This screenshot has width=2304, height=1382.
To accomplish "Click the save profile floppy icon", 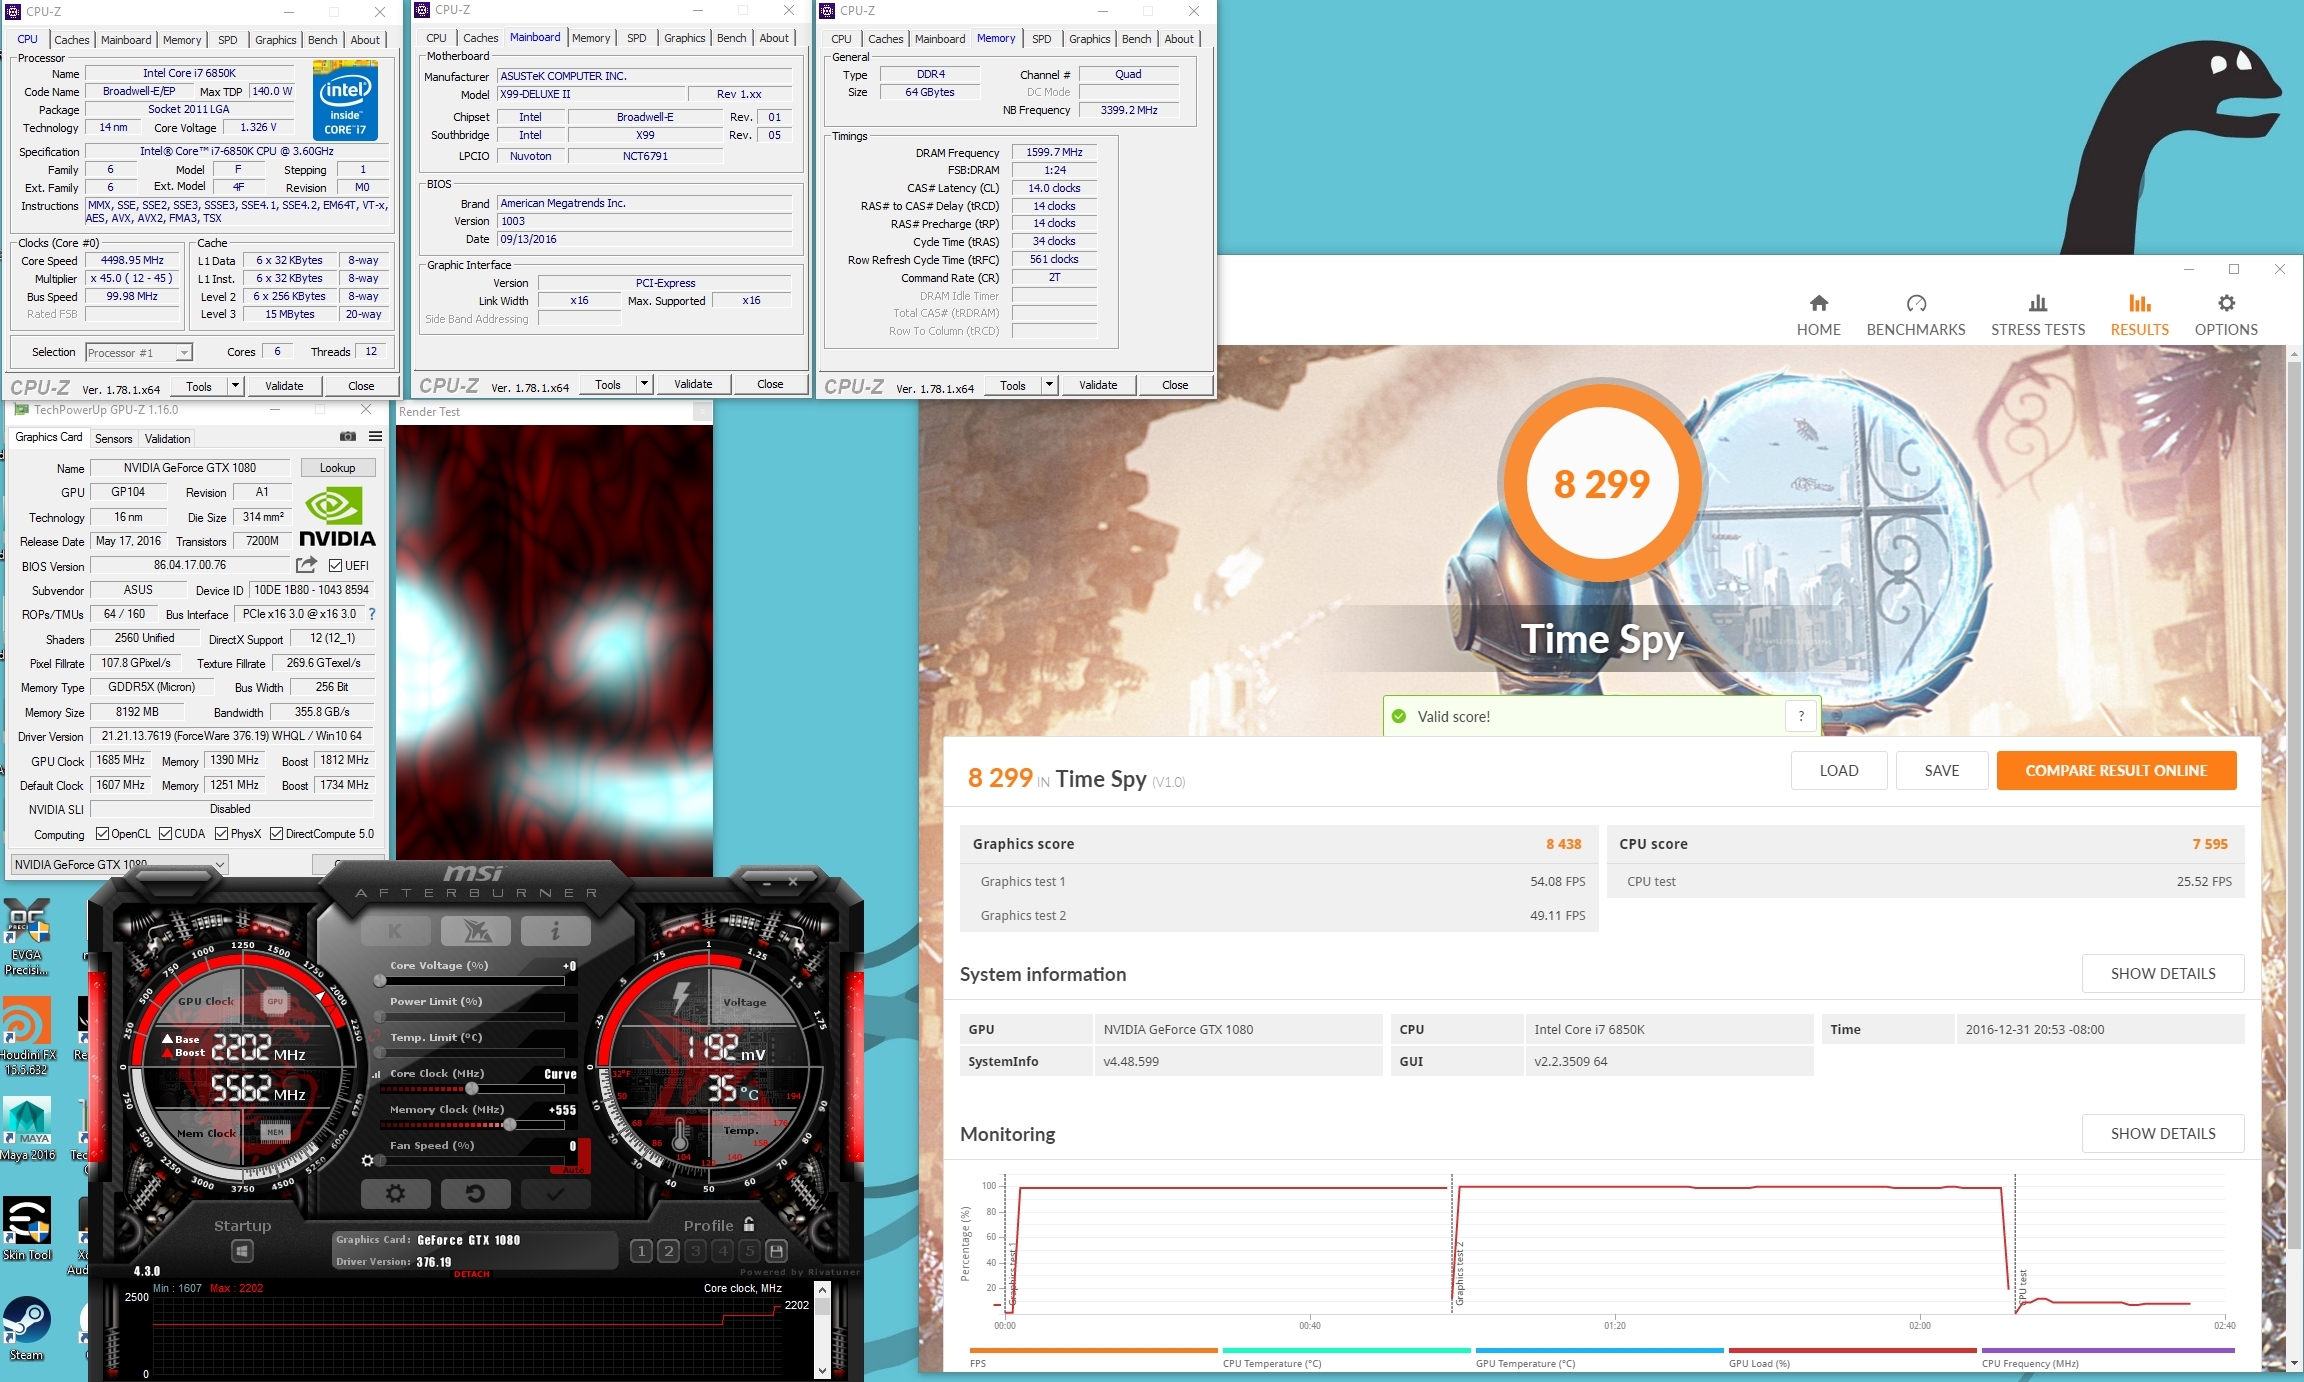I will (777, 1251).
